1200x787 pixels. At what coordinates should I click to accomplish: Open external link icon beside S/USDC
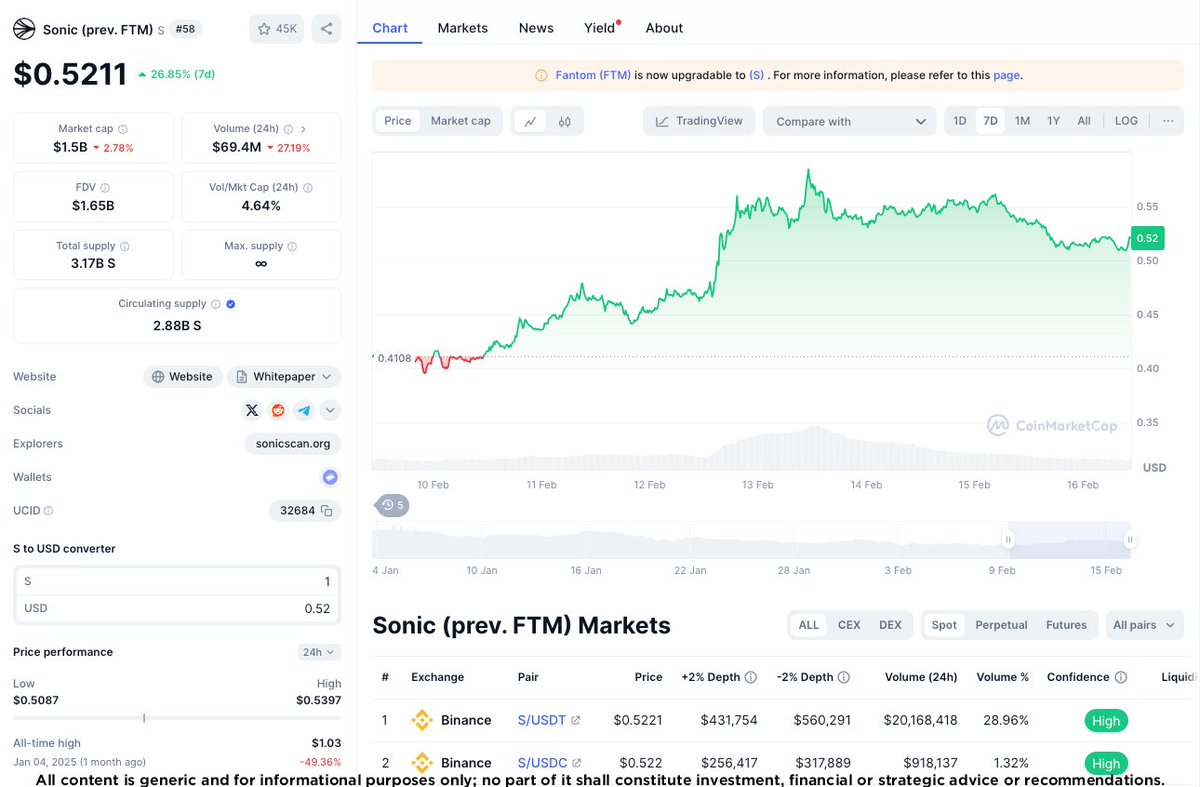click(x=577, y=763)
